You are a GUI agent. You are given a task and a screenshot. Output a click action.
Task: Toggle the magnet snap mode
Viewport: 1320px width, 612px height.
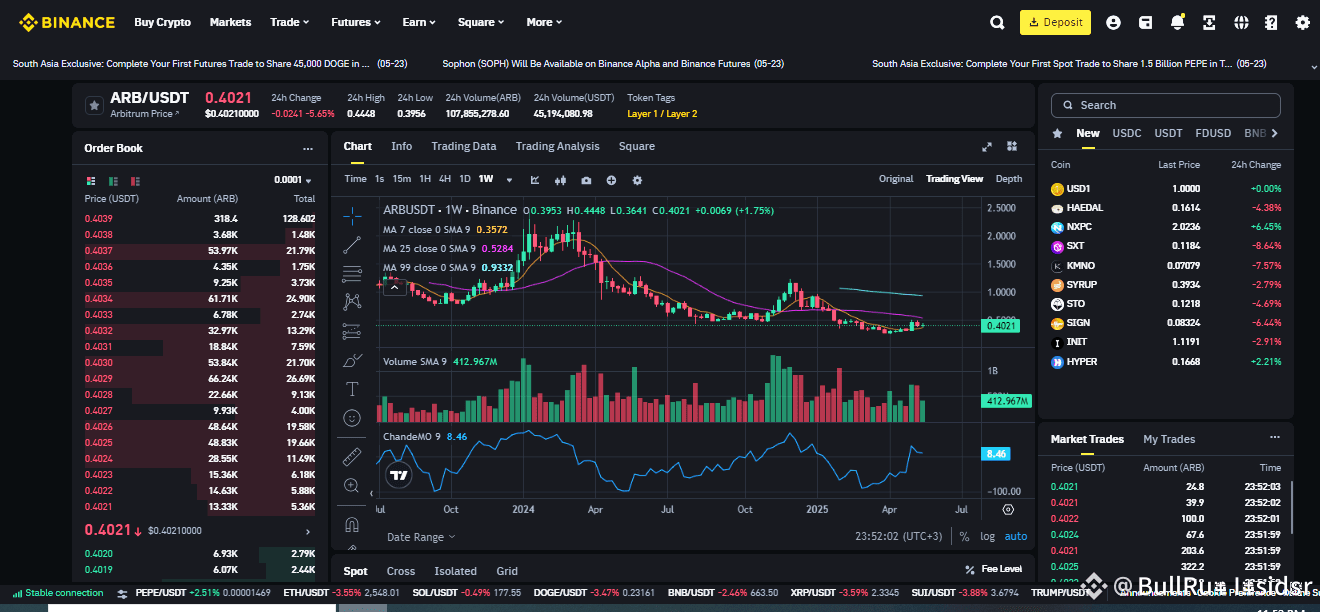pos(352,524)
